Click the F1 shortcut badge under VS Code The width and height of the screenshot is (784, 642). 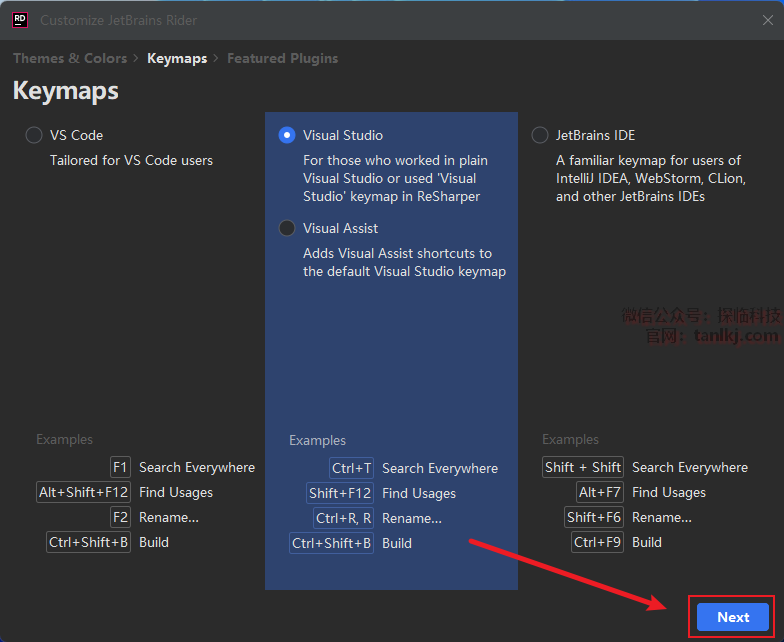(120, 467)
